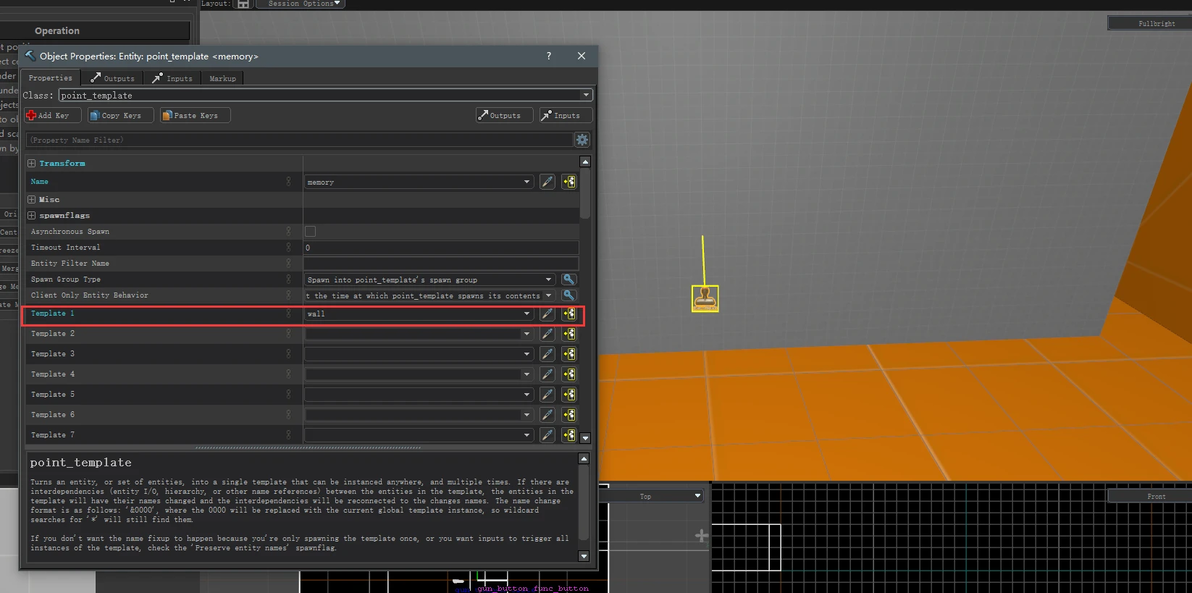Toggle the Asynchronous Spawn checkbox
The width and height of the screenshot is (1192, 593).
coord(310,231)
